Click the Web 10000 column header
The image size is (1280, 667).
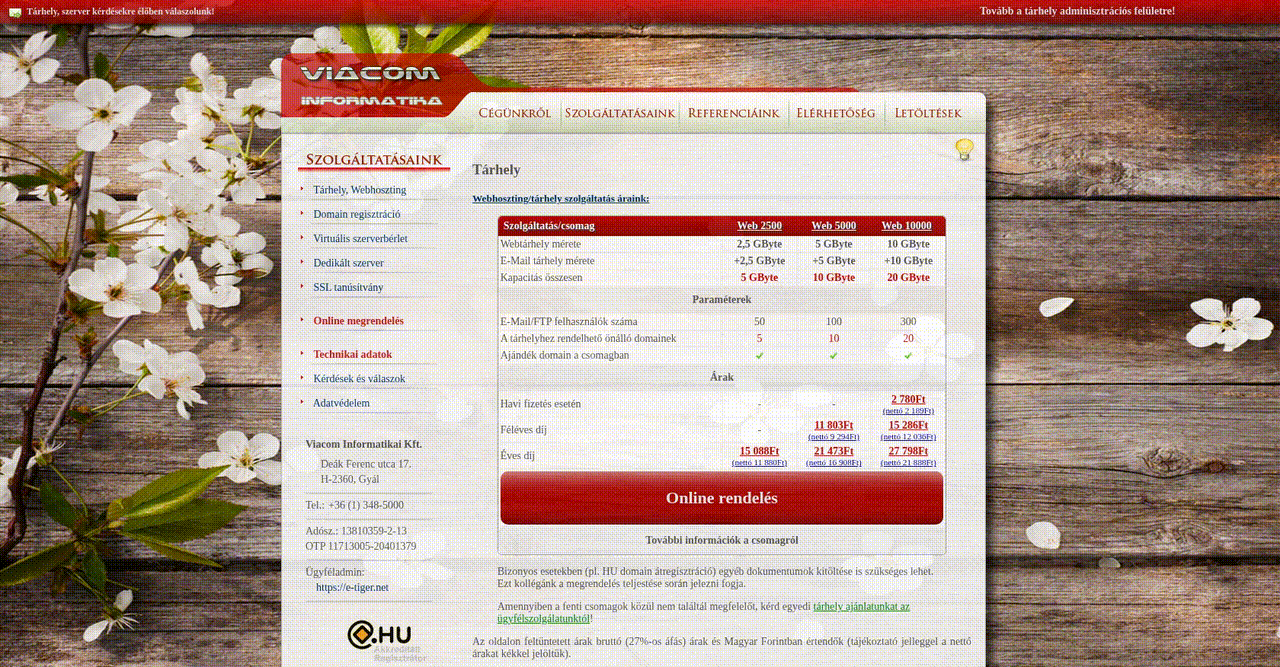point(907,226)
